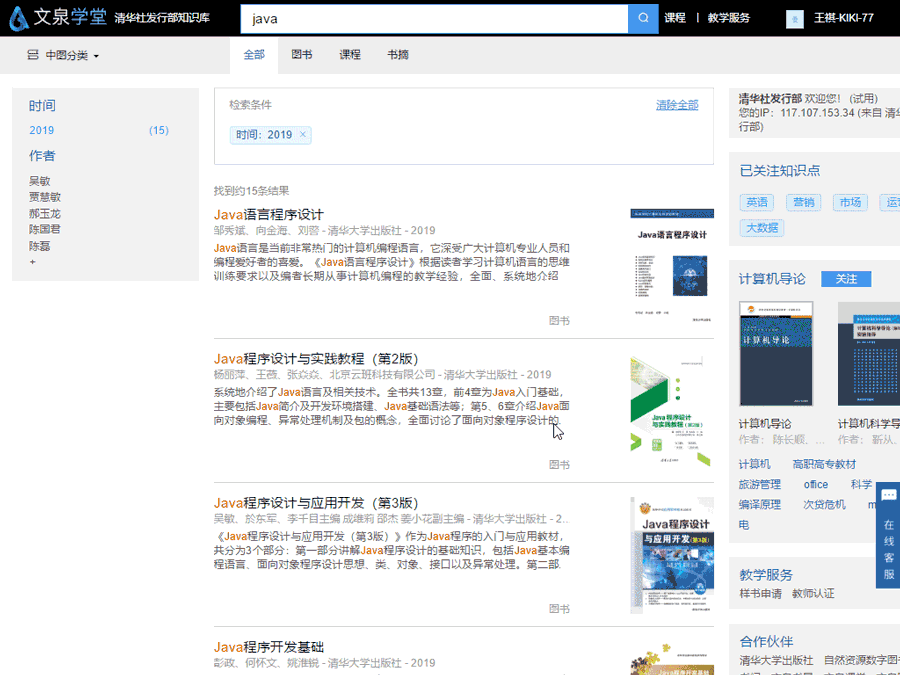The width and height of the screenshot is (900, 675).
Task: Open the 中图分类 dropdown
Action: click(63, 55)
